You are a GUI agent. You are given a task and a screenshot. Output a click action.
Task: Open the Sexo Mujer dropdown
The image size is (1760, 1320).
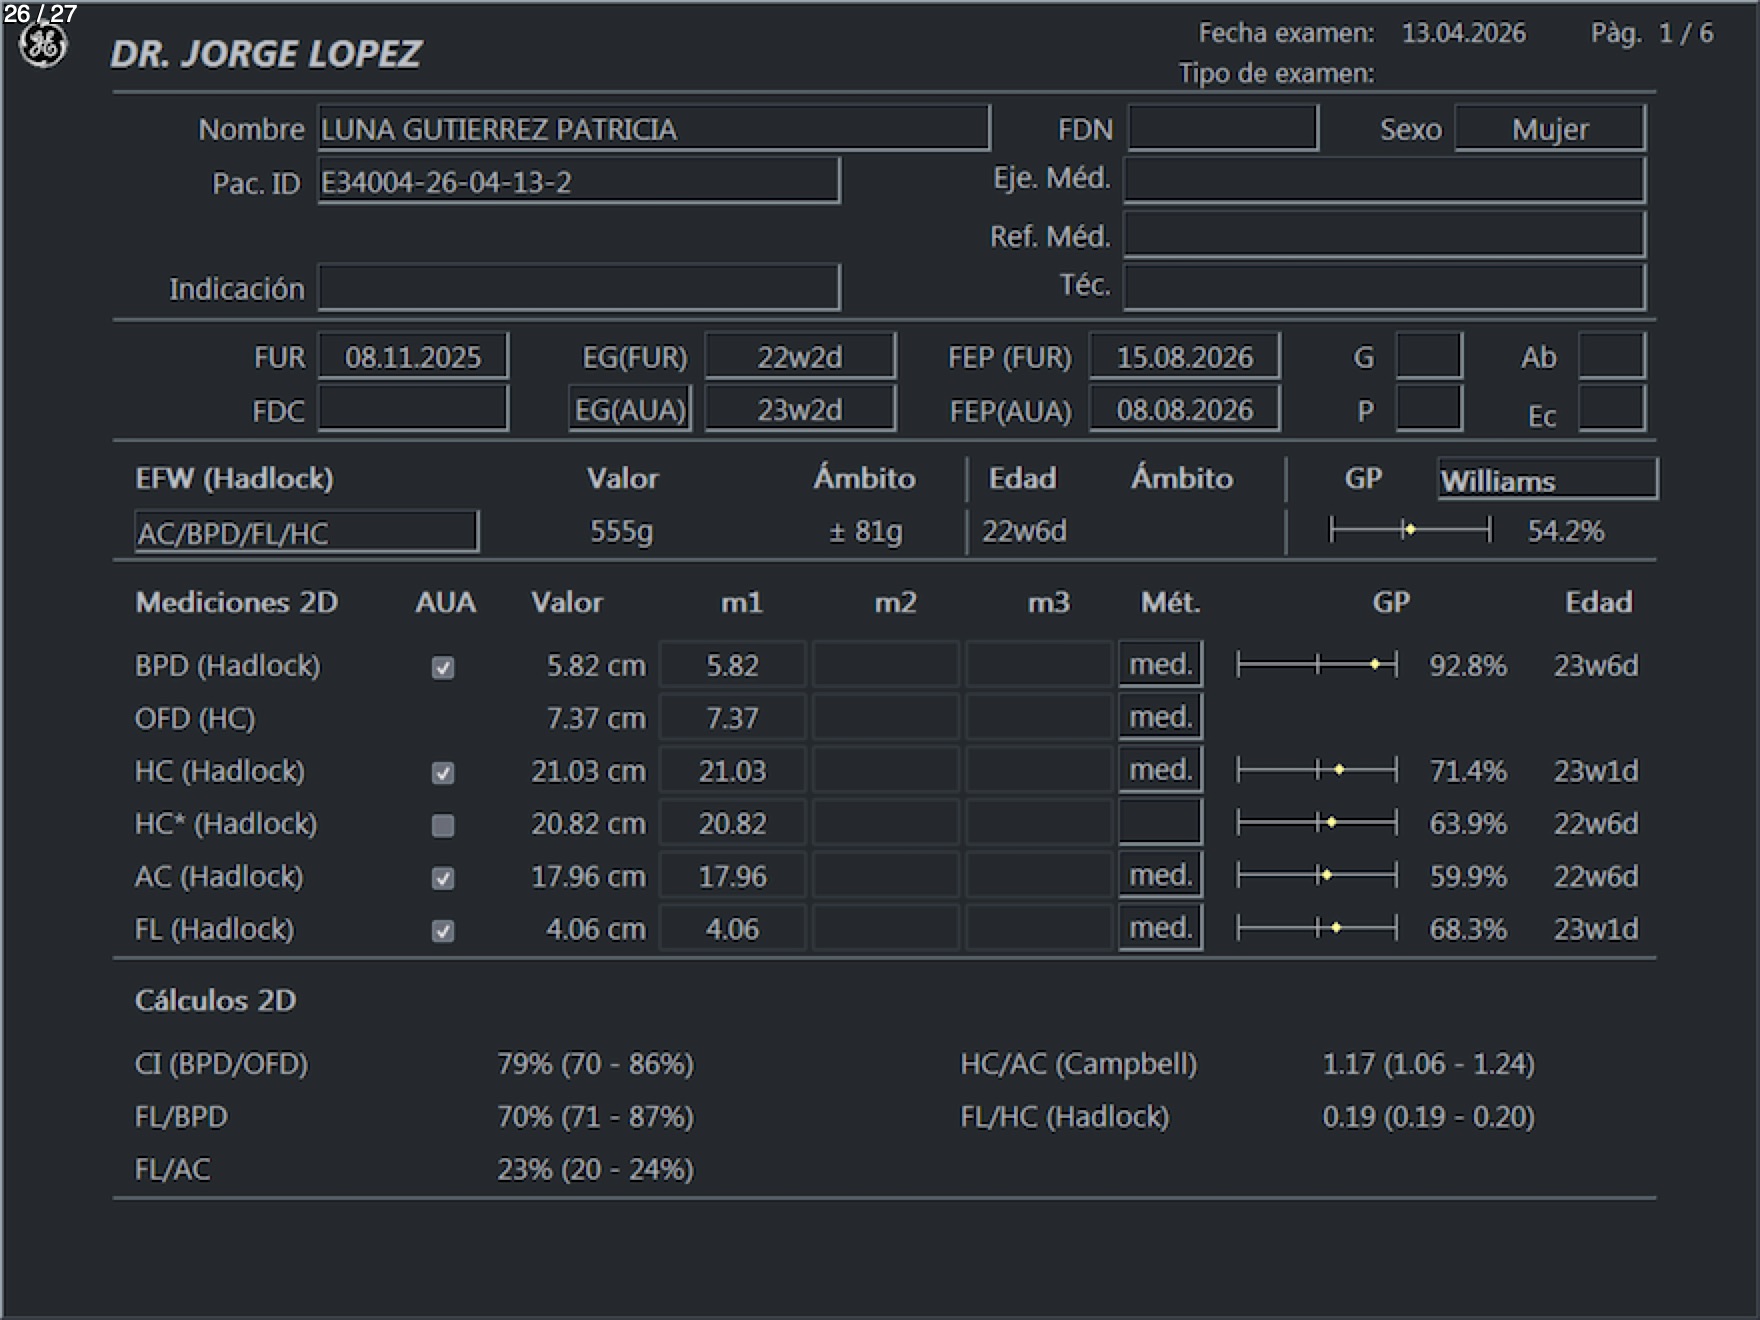[x=1548, y=129]
